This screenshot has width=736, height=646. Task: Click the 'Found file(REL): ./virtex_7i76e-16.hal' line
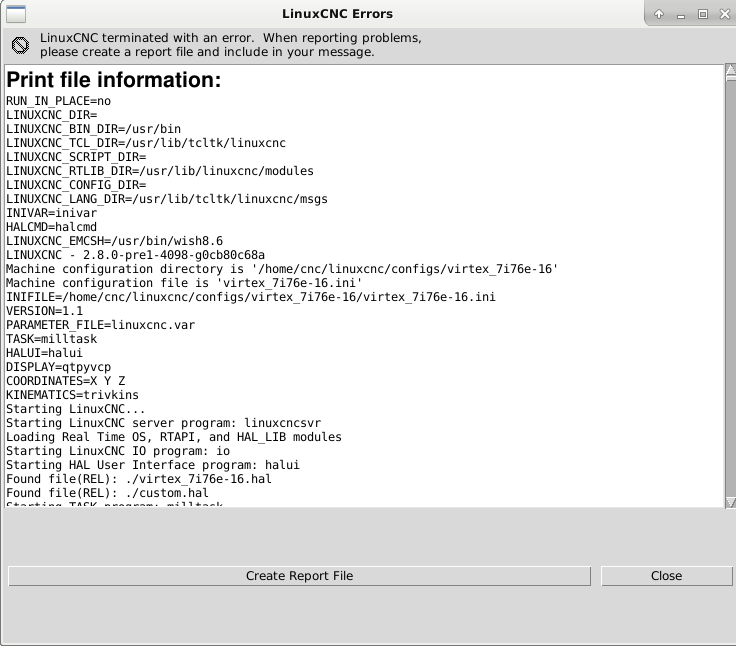139,479
